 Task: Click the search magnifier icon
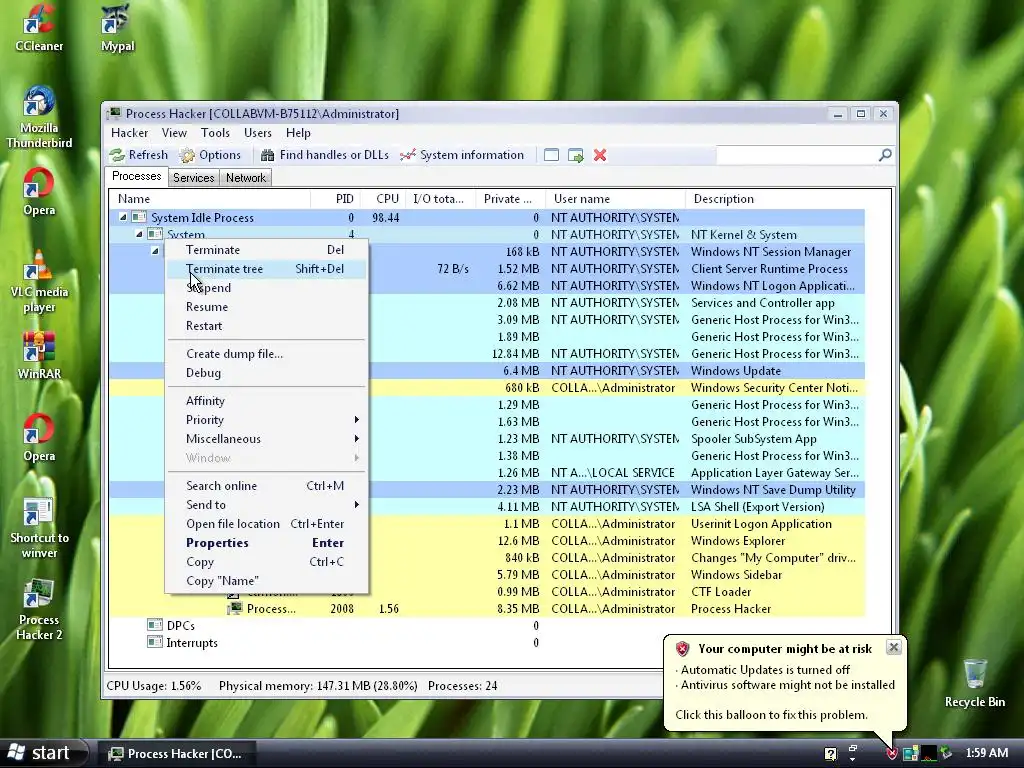(885, 155)
